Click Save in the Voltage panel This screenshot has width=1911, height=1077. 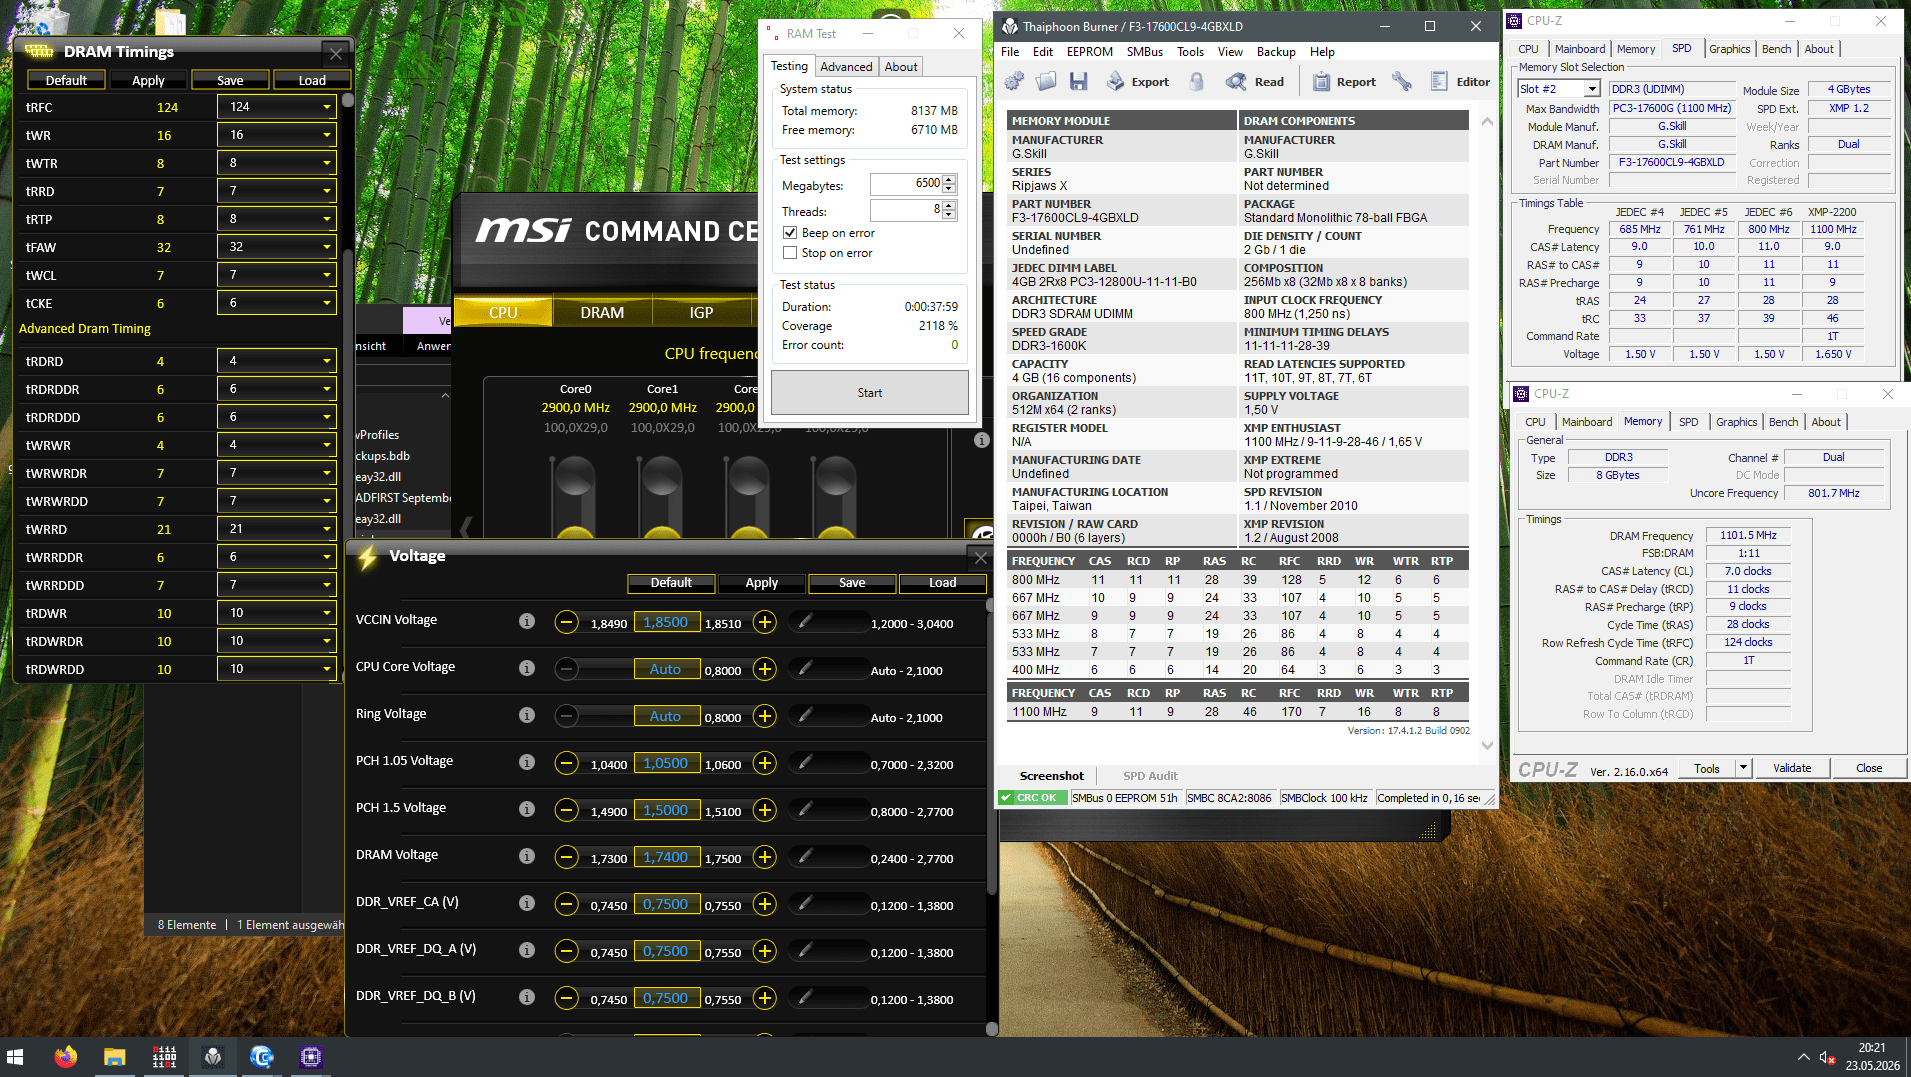[x=852, y=582]
